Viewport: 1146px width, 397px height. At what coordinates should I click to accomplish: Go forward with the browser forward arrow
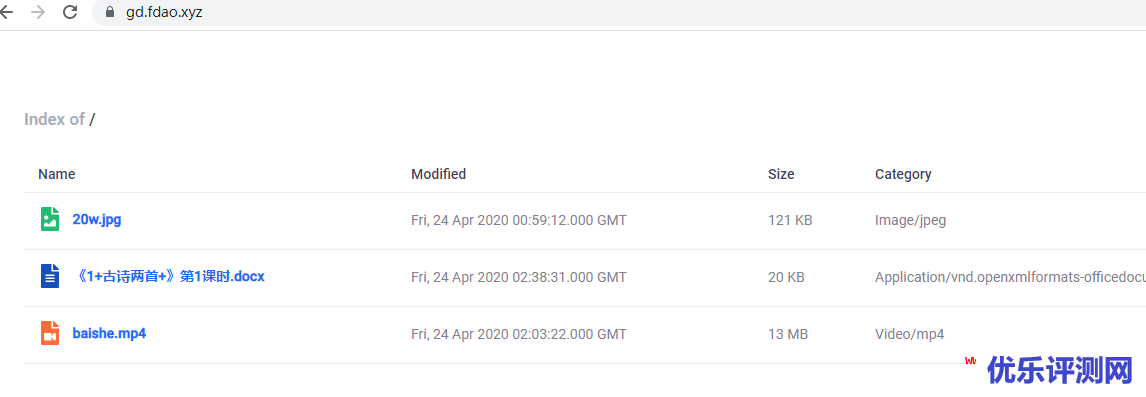38,12
